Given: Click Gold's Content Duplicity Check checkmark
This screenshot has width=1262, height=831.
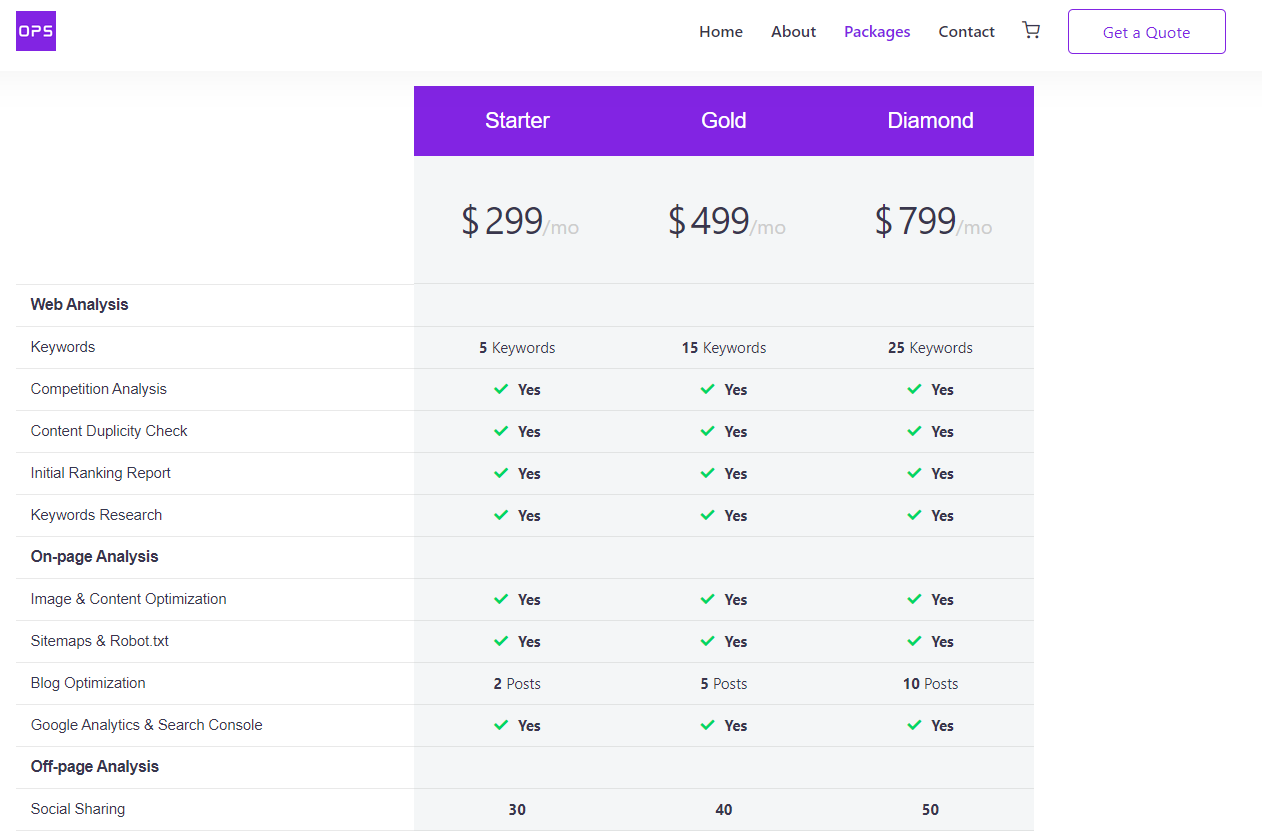Looking at the screenshot, I should pos(708,431).
